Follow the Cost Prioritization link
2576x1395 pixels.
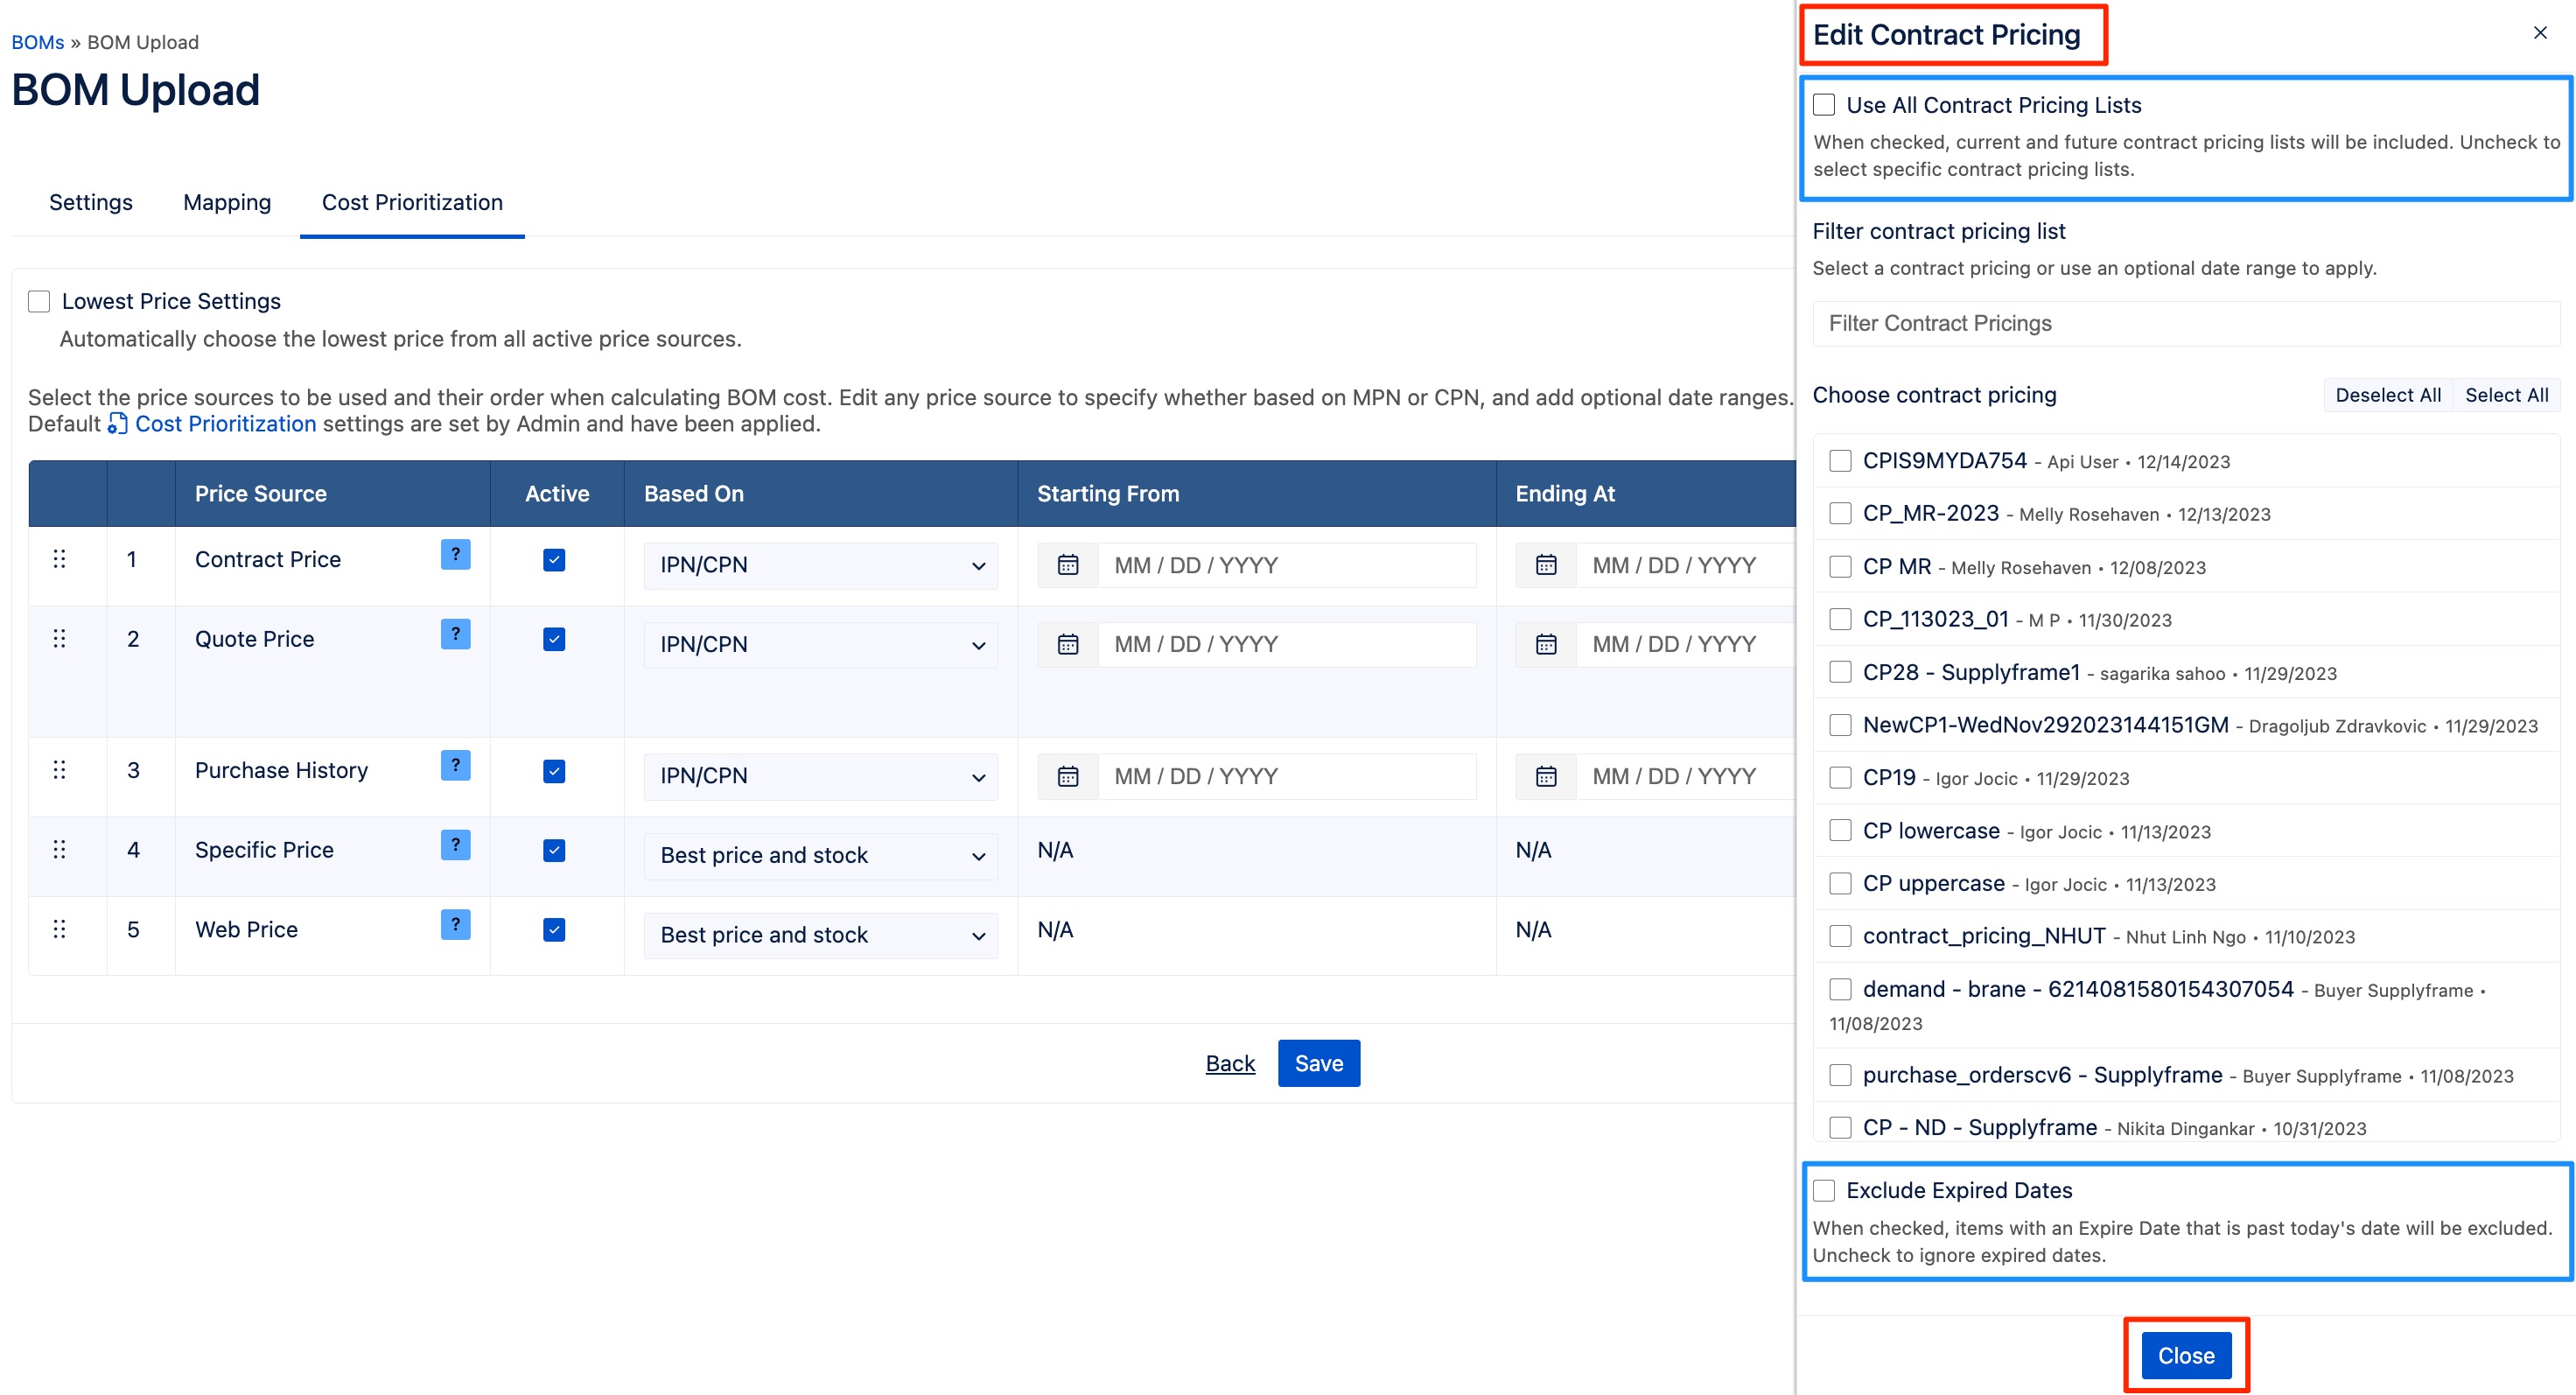pyautogui.click(x=224, y=424)
